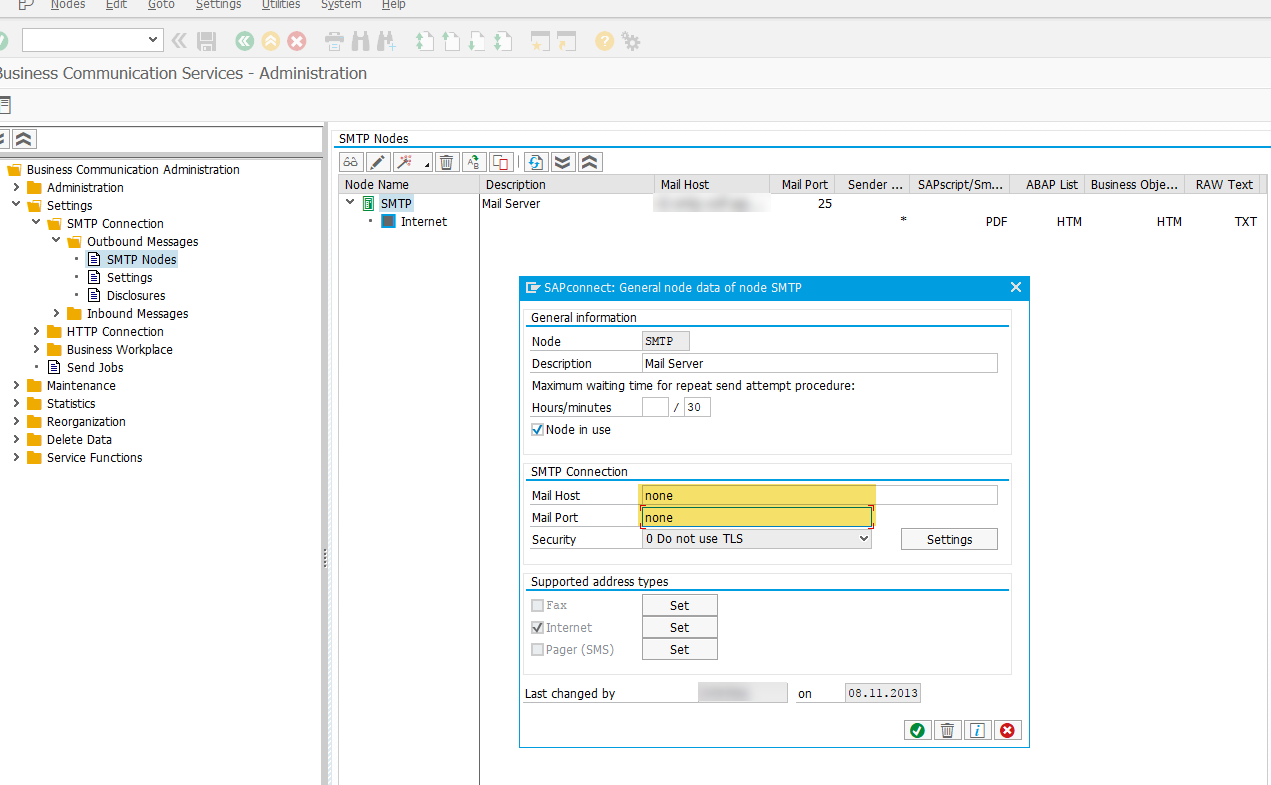Click the Set button for Internet

pyautogui.click(x=679, y=628)
